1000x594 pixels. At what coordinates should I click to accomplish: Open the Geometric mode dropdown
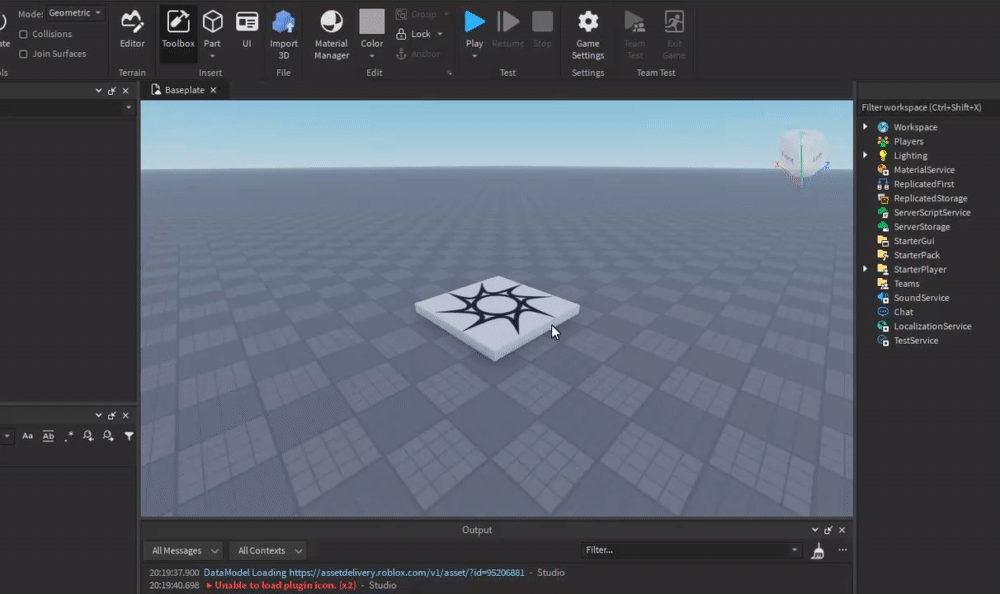75,13
